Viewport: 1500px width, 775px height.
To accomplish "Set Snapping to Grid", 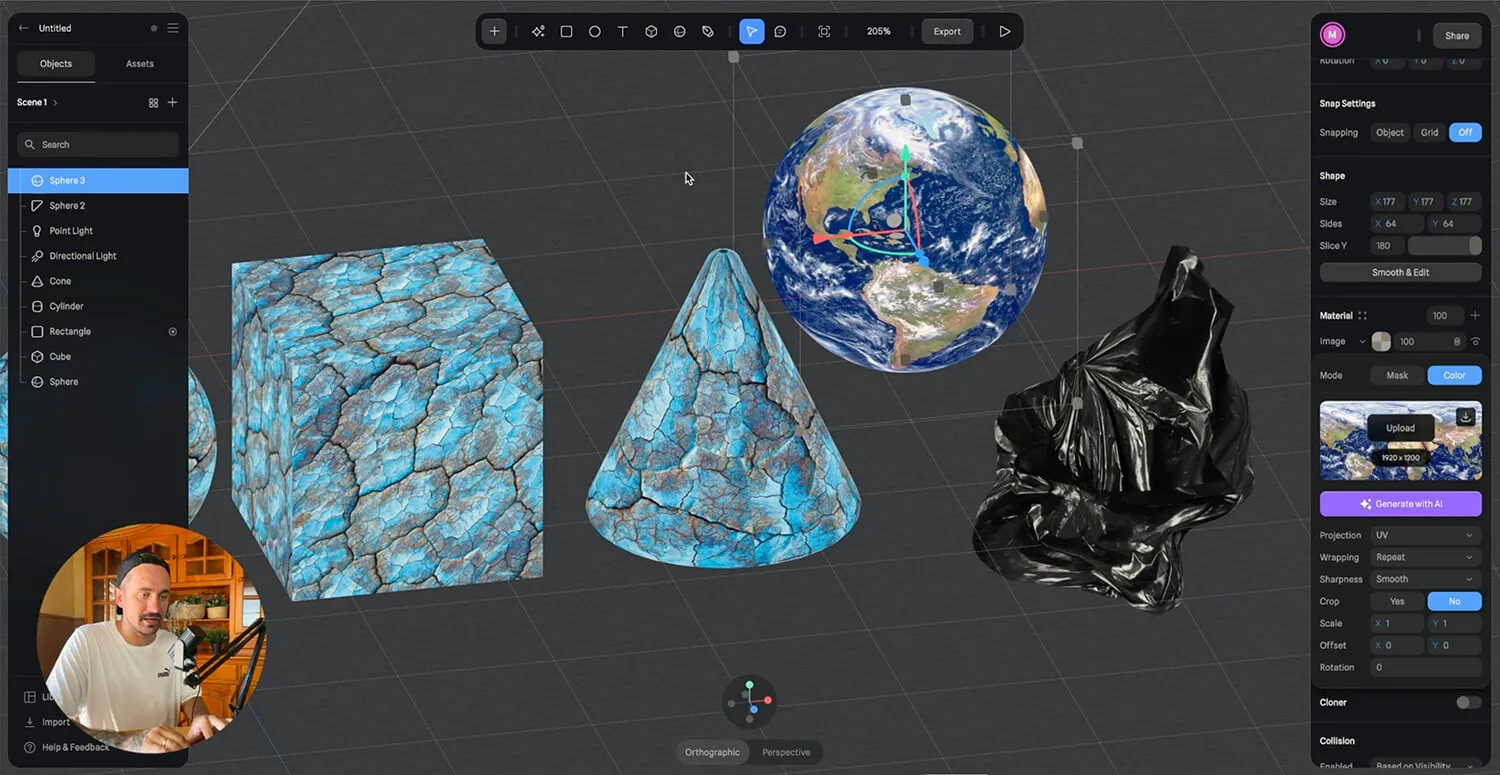I will [x=1429, y=132].
